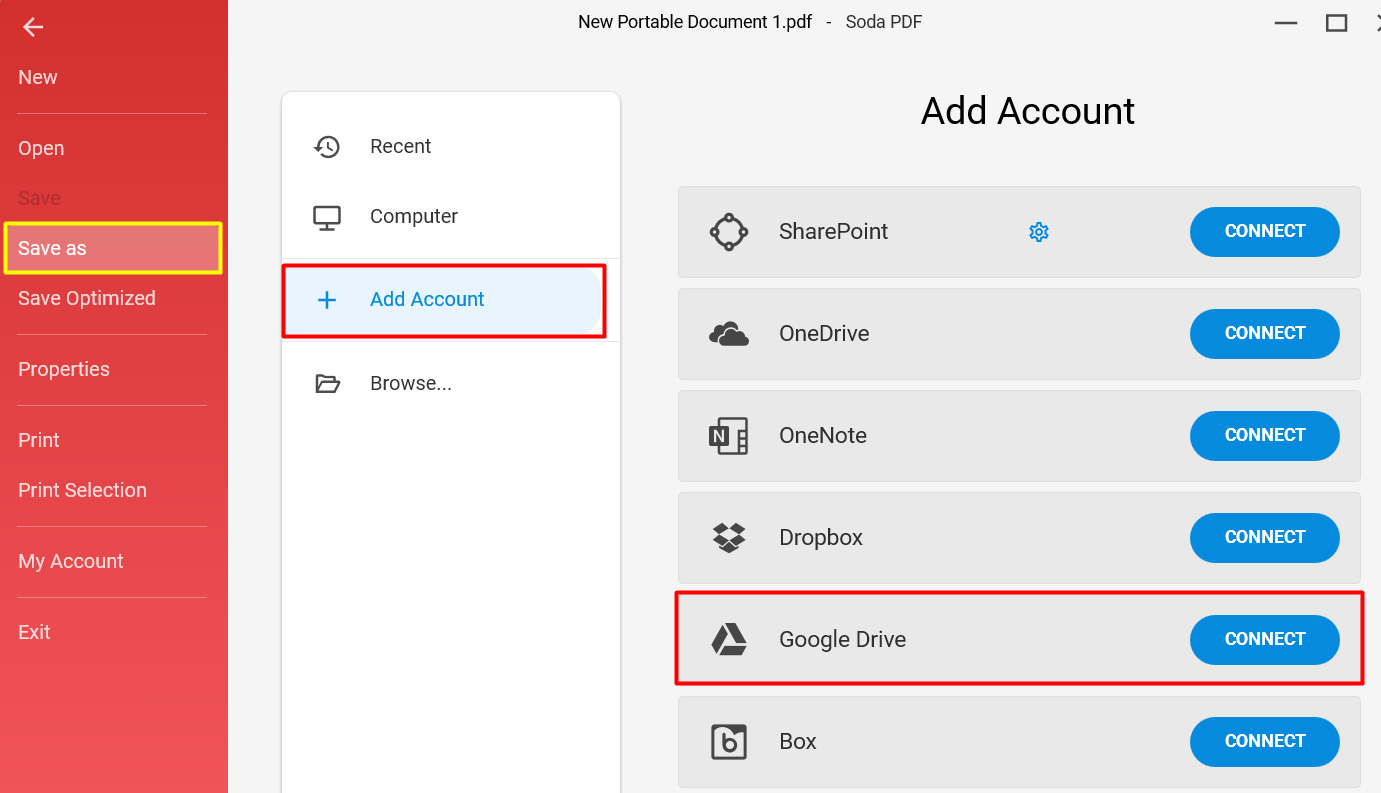Click the SharePoint logo icon

tap(729, 232)
